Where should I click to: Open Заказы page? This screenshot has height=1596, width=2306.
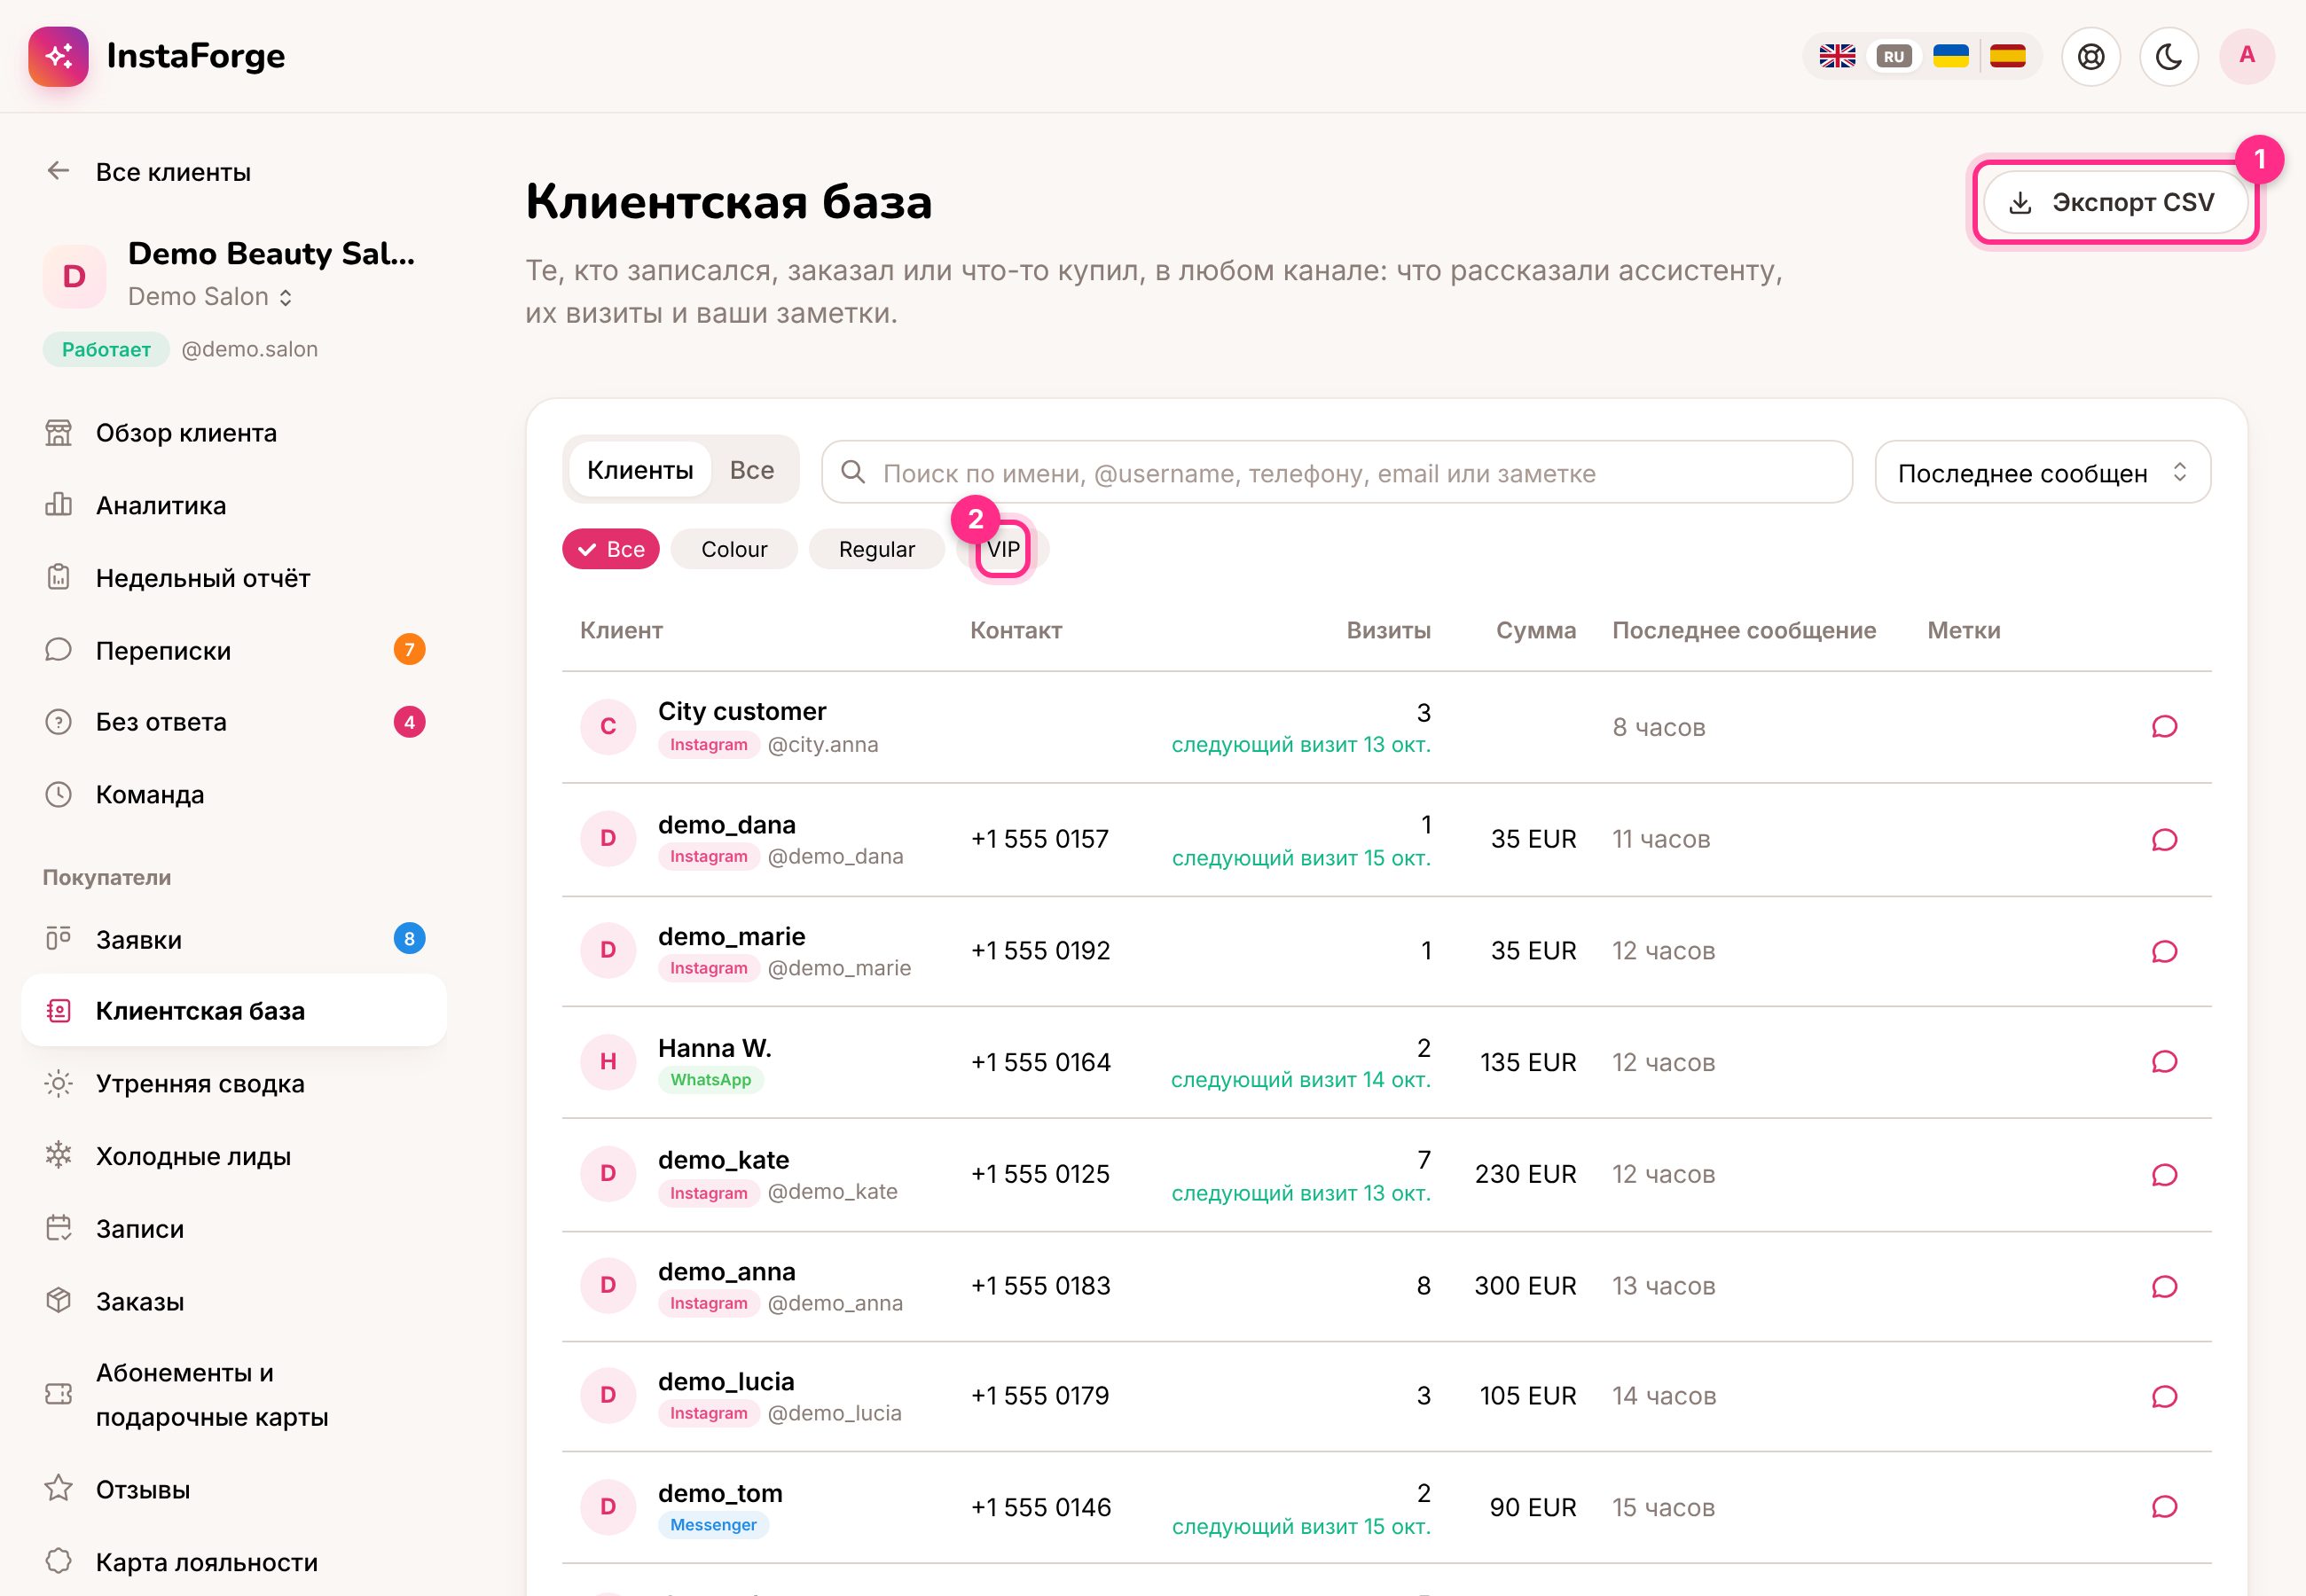tap(233, 1302)
